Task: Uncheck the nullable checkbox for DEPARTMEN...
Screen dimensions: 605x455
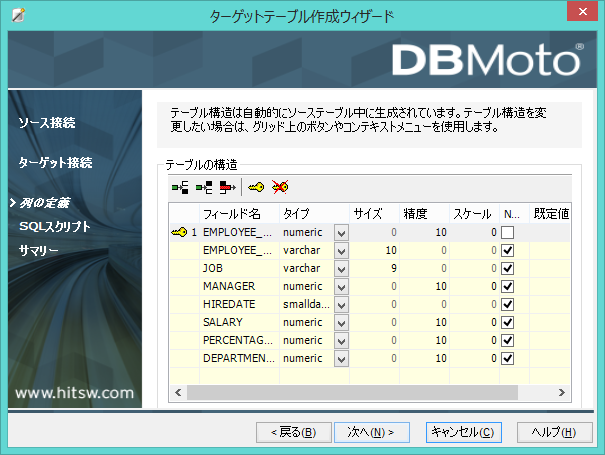Action: click(507, 359)
